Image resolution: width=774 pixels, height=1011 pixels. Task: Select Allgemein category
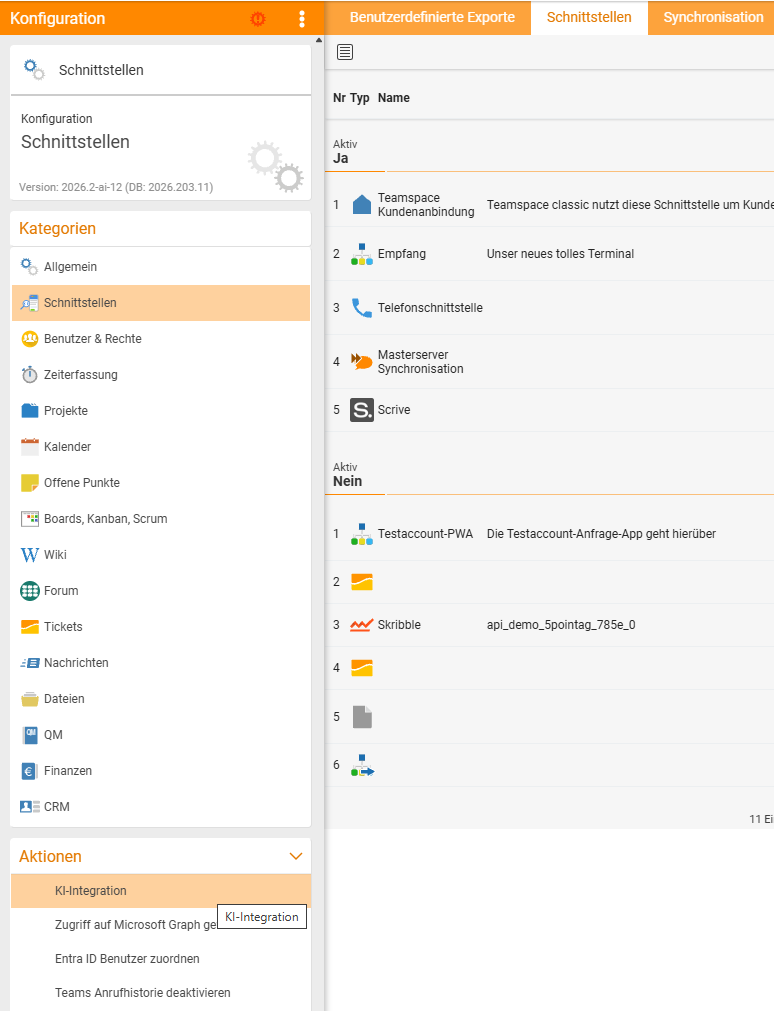click(161, 267)
